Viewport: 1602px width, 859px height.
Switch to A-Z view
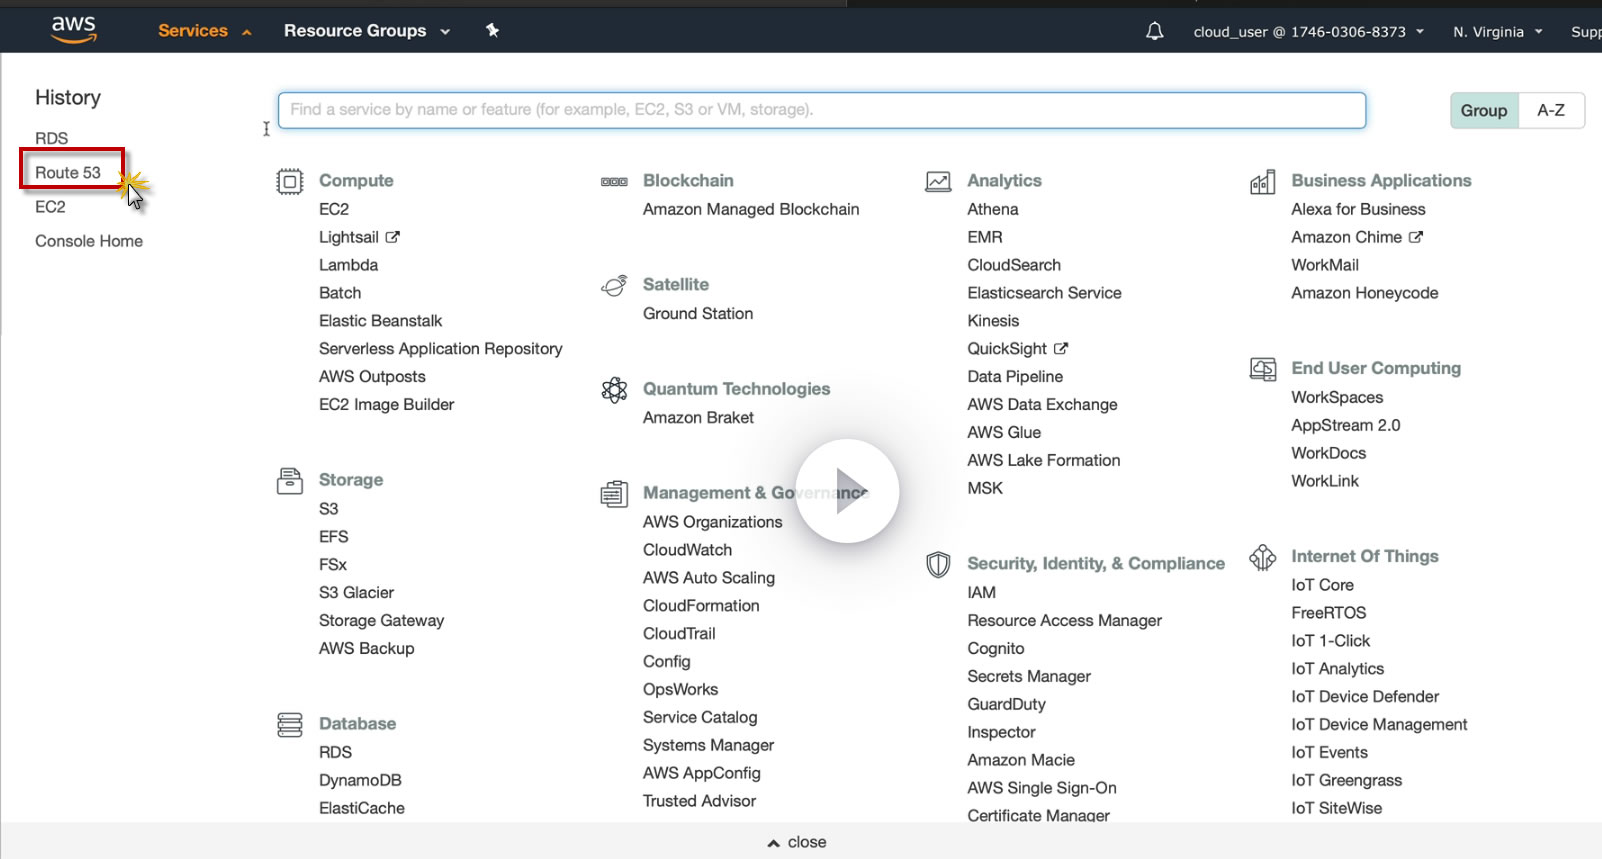coord(1551,110)
